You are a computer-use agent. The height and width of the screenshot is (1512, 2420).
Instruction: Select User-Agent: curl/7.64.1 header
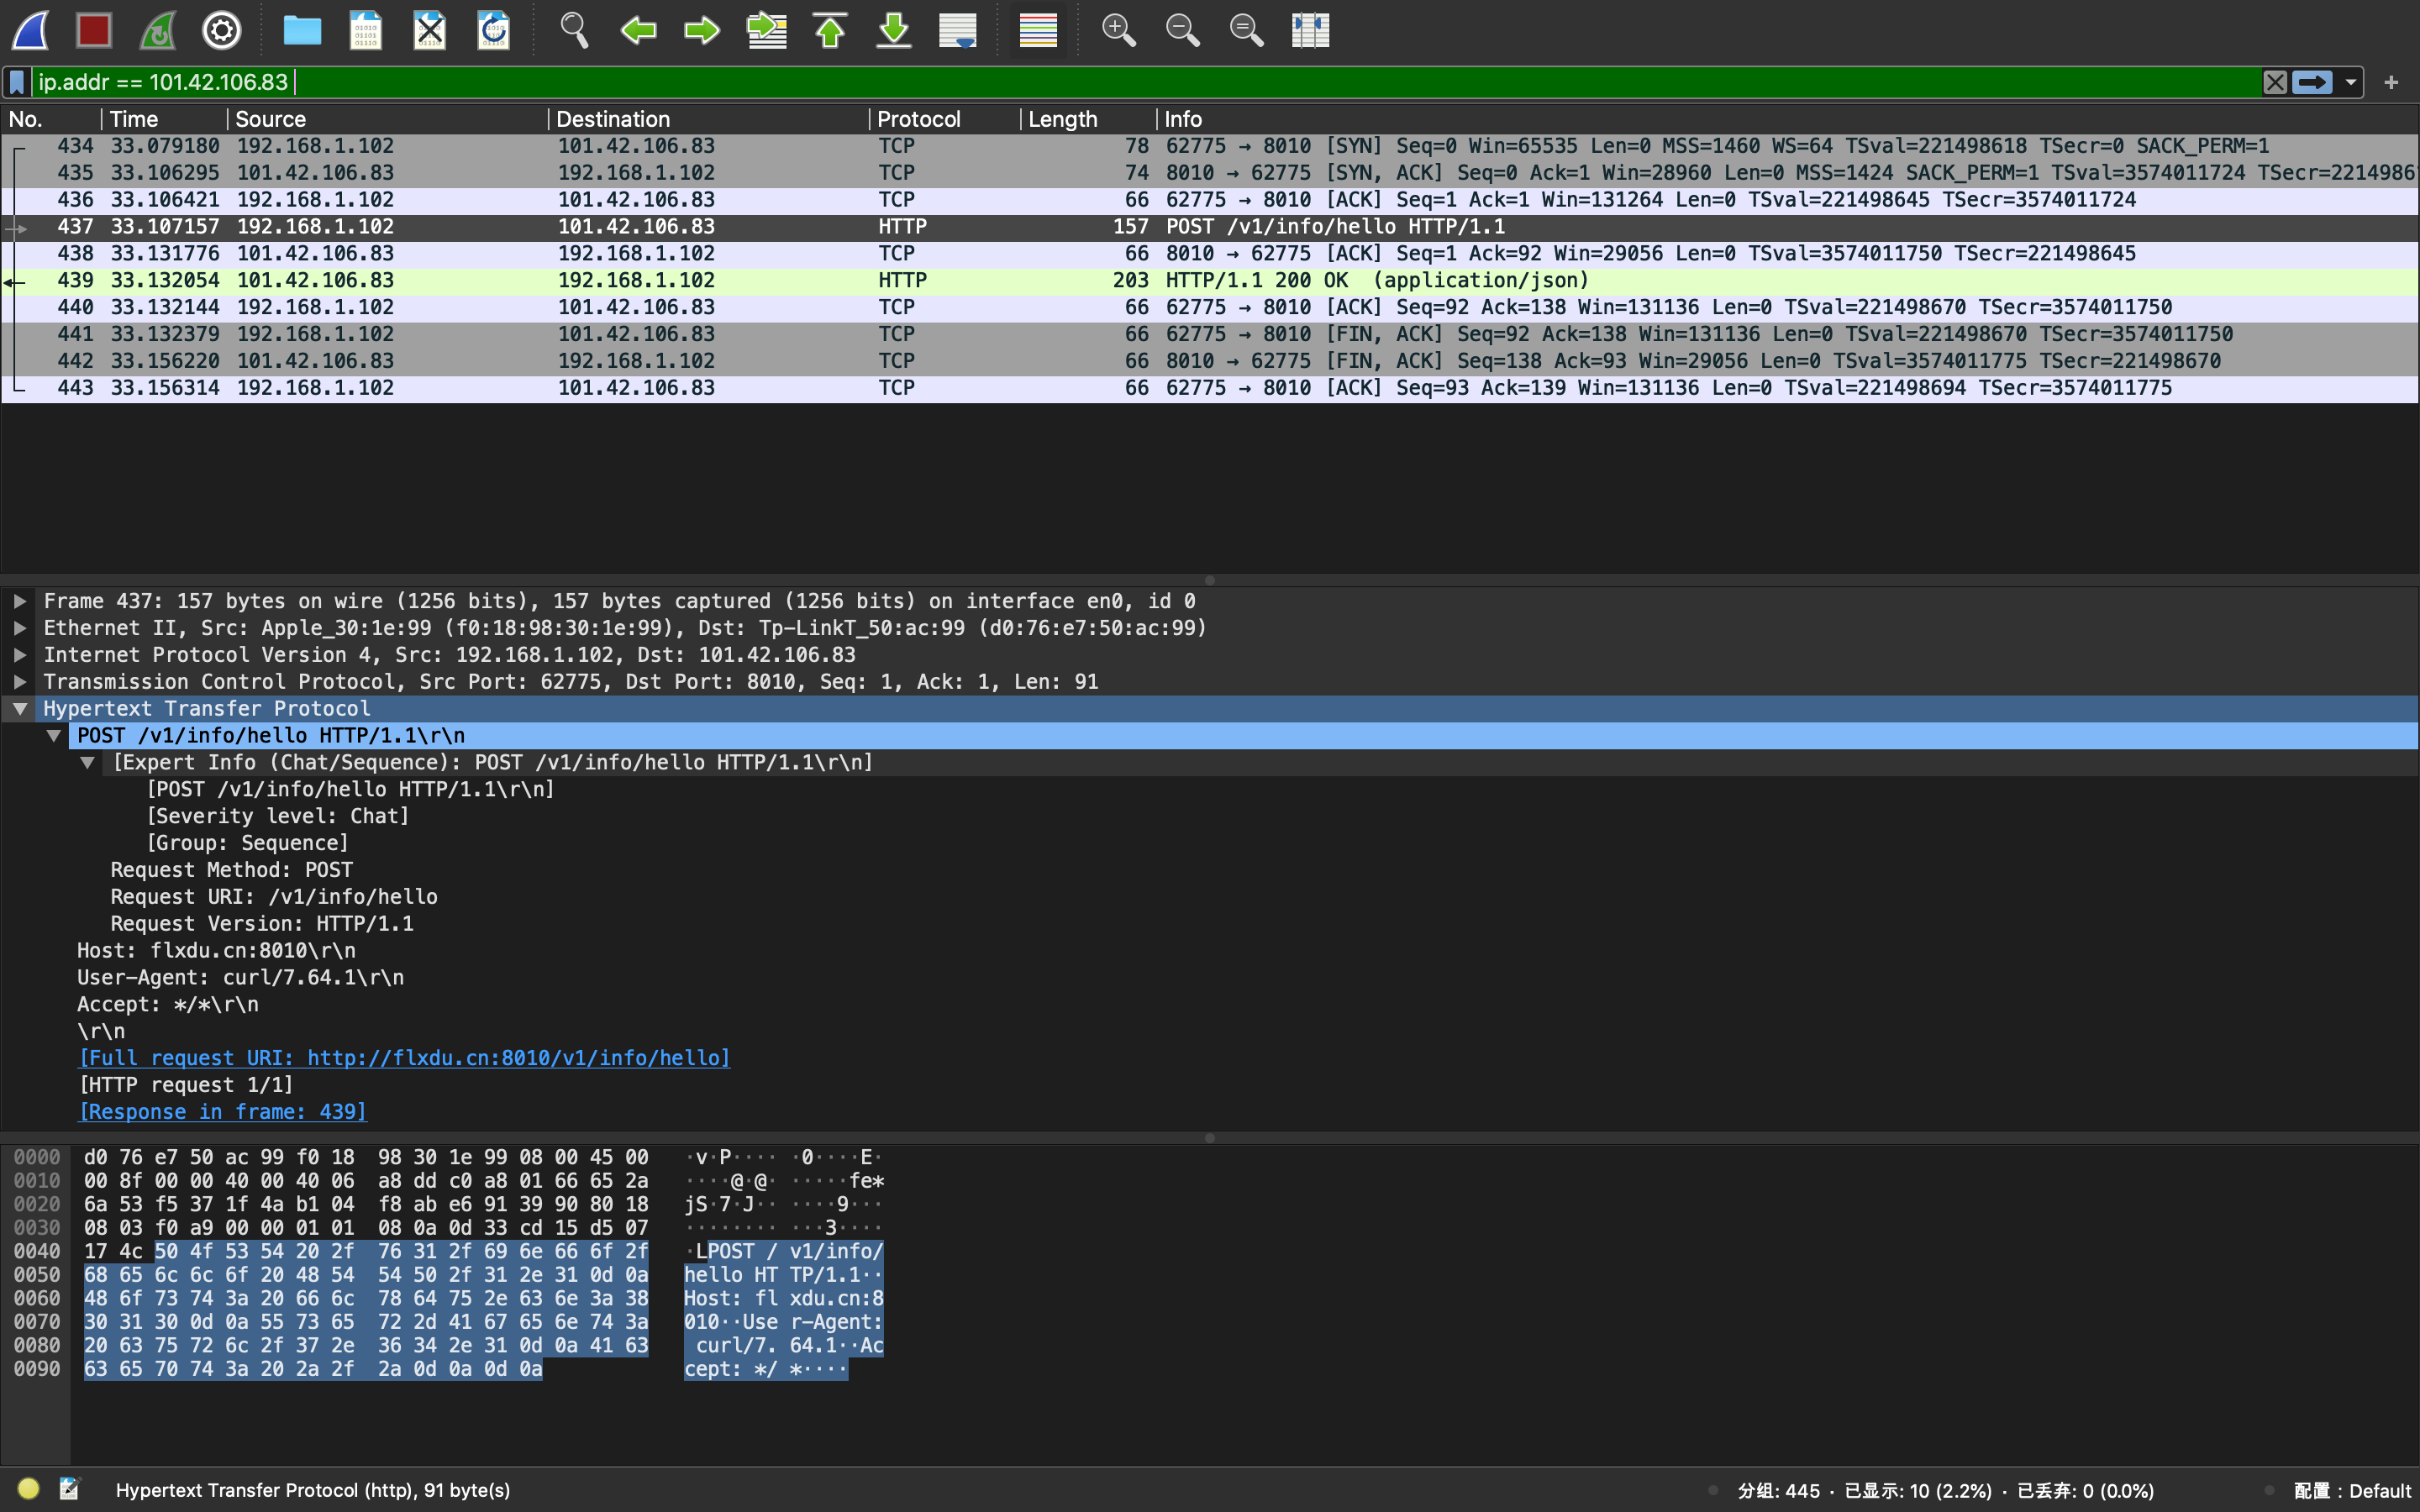point(241,978)
